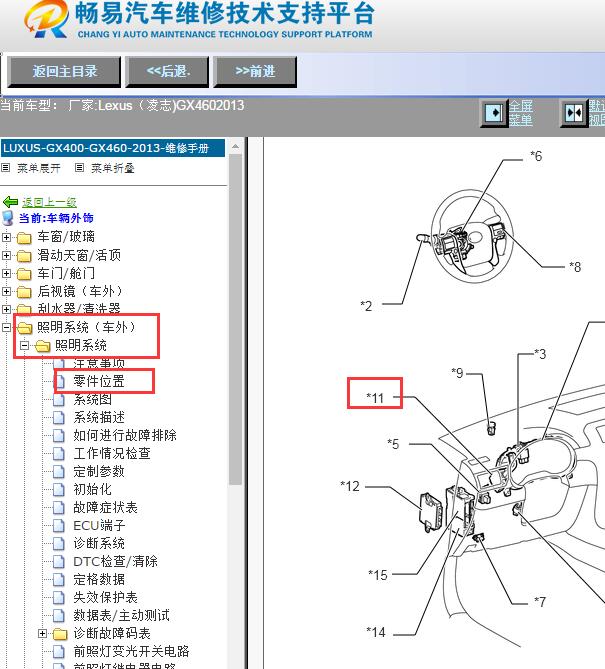Click the green back arrow icon
This screenshot has width=605, height=669.
(x=10, y=202)
